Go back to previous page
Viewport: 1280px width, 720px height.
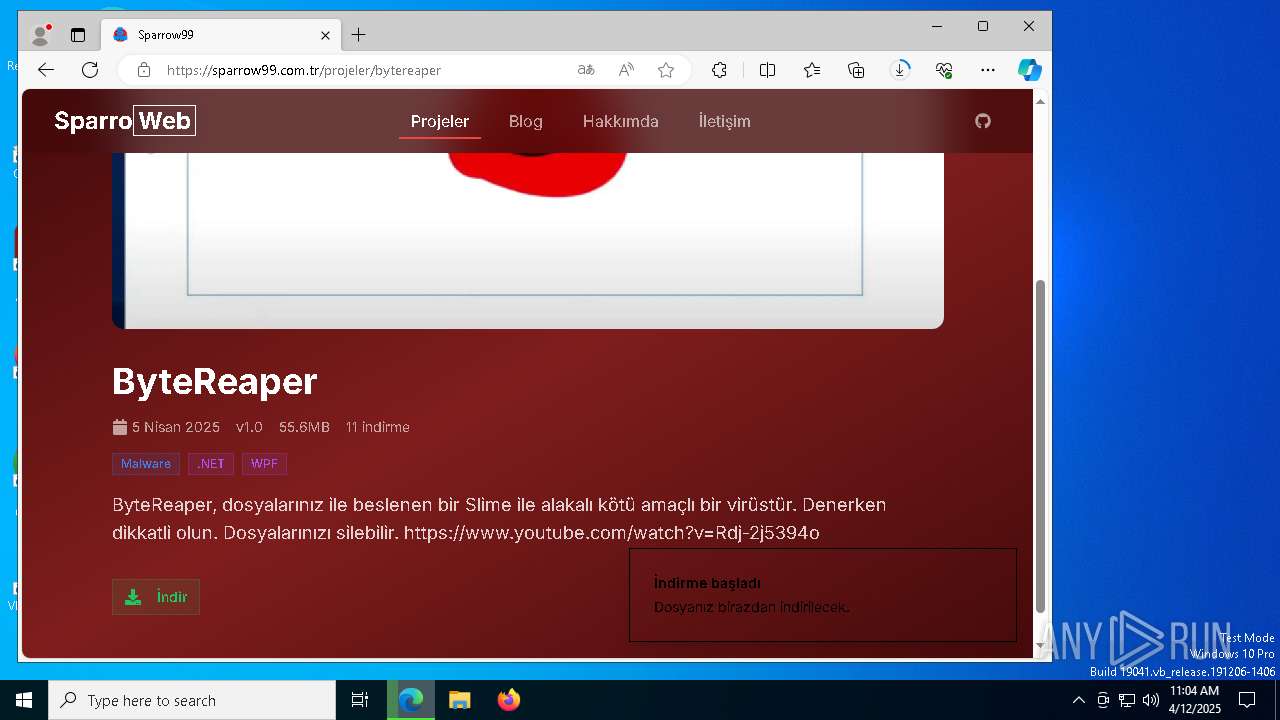click(46, 70)
